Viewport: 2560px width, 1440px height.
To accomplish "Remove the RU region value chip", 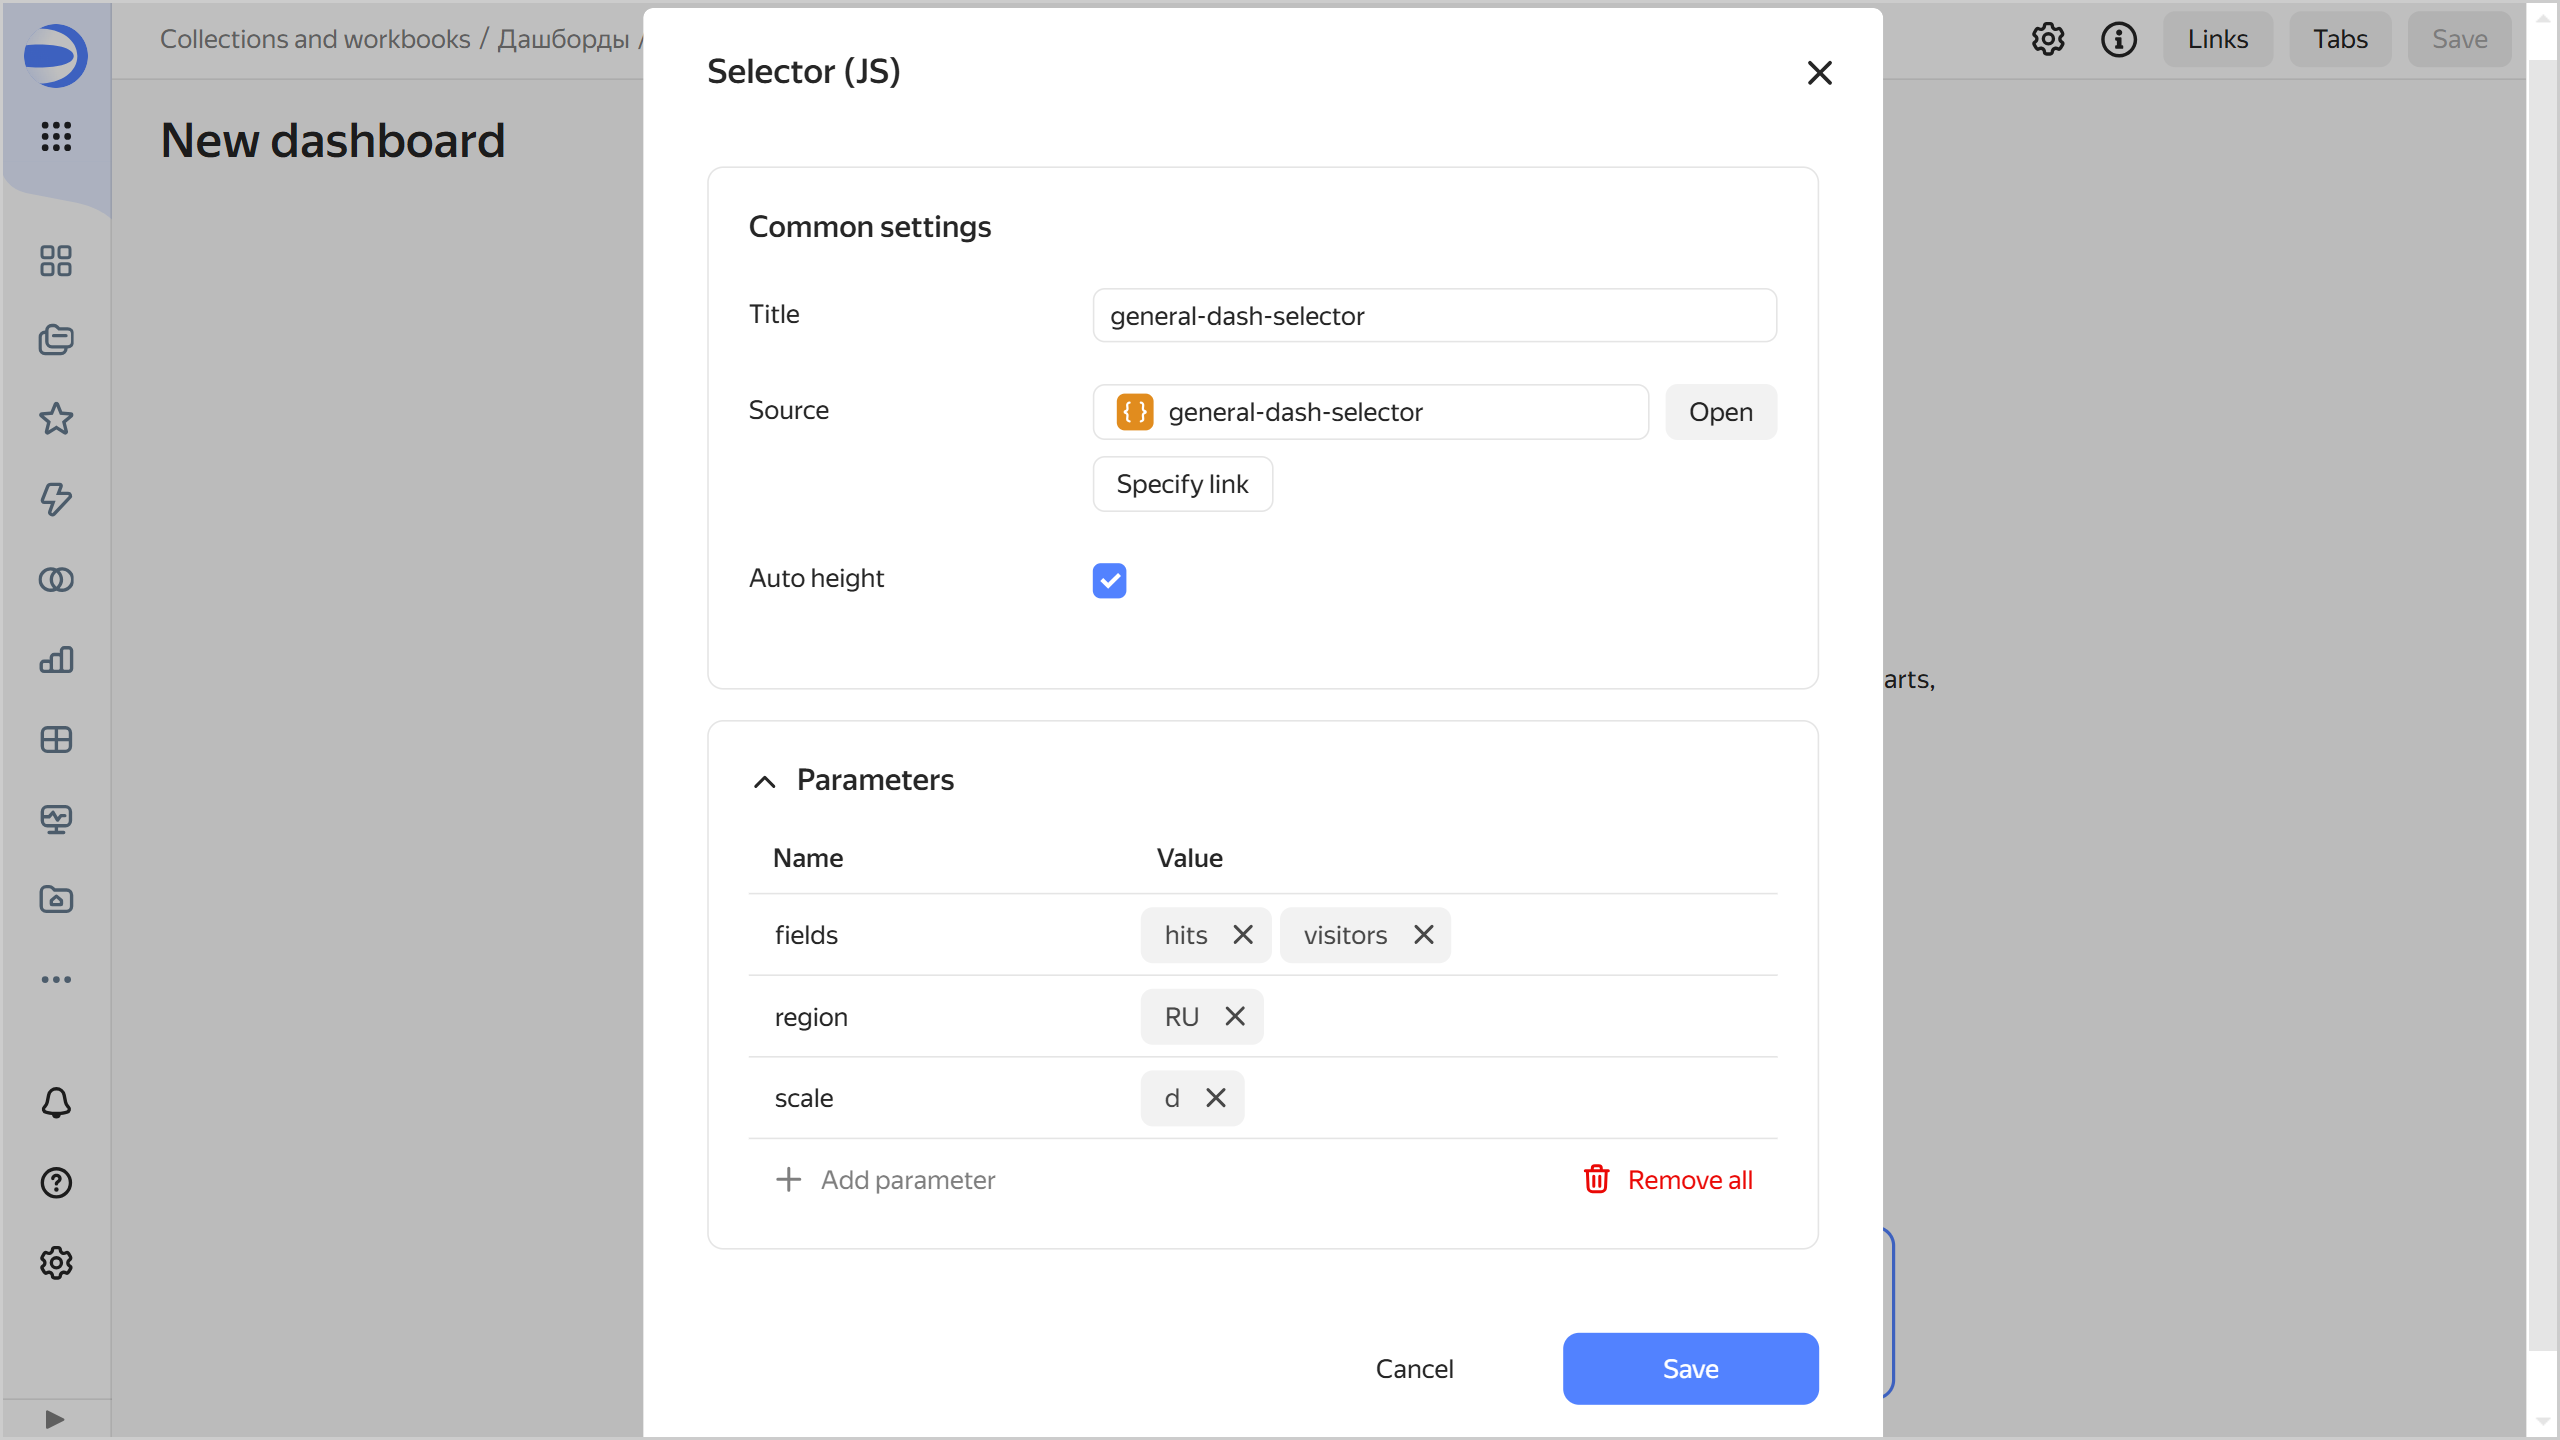I will 1234,1016.
